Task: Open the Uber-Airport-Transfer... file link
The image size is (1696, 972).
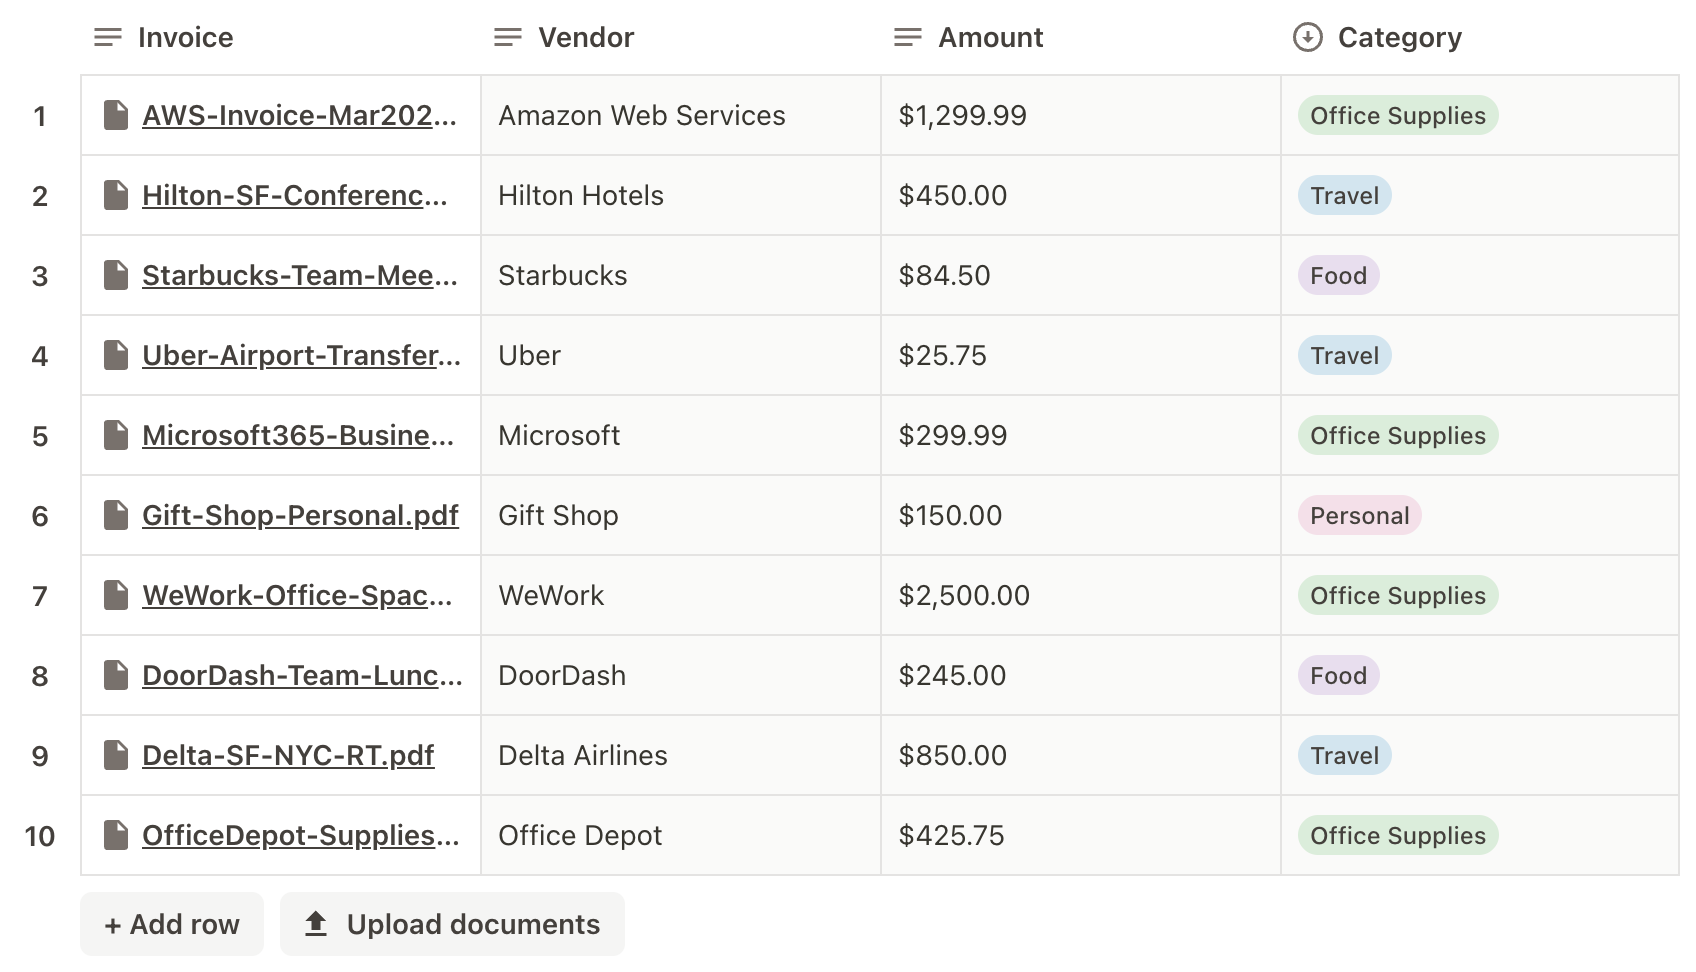Action: pos(302,356)
